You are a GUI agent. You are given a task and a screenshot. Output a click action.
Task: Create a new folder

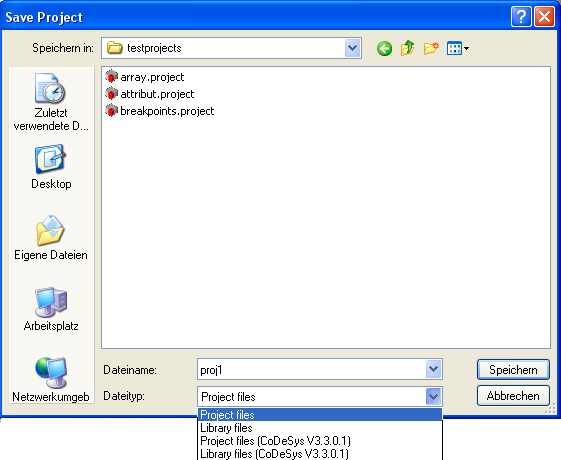pos(431,48)
